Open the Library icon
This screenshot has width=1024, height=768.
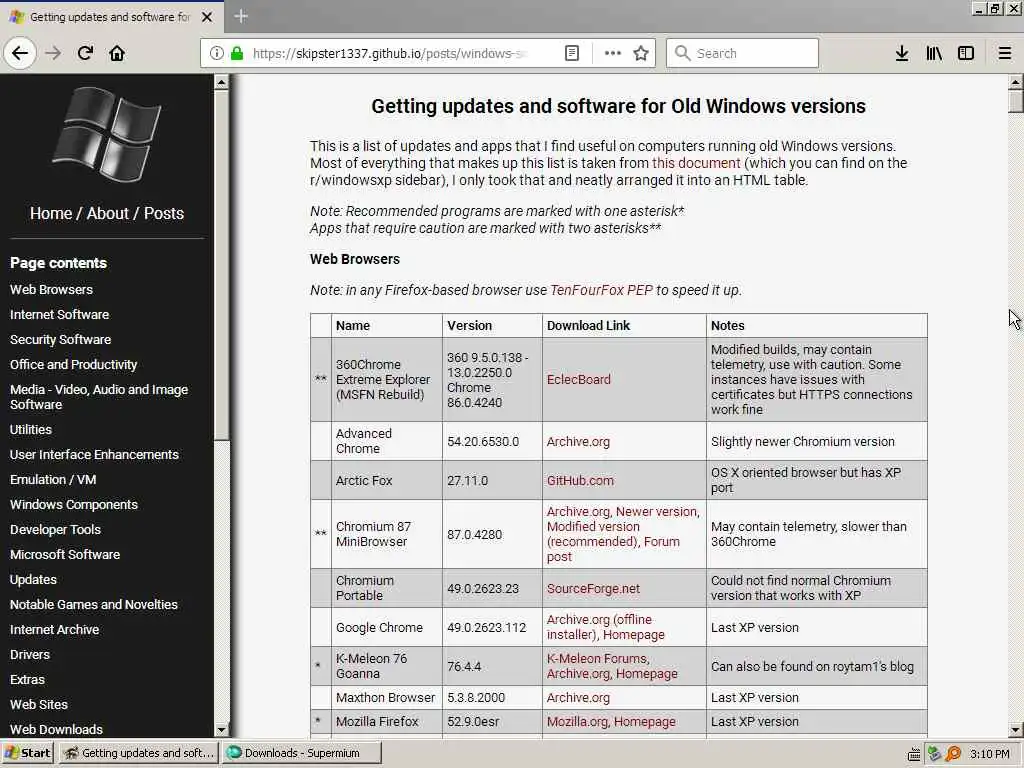point(934,54)
